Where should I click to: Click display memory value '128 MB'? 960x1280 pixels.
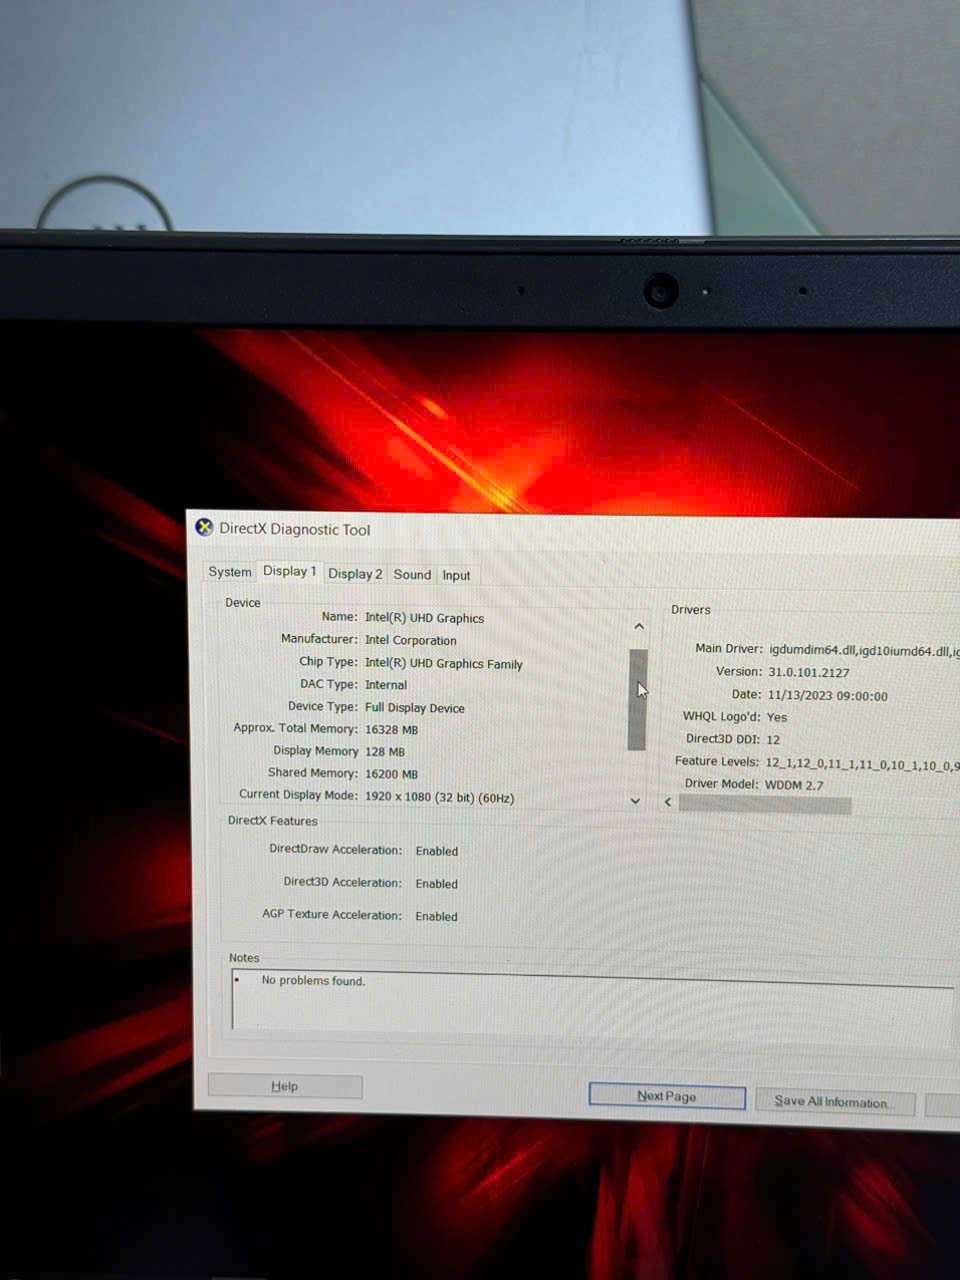384,752
